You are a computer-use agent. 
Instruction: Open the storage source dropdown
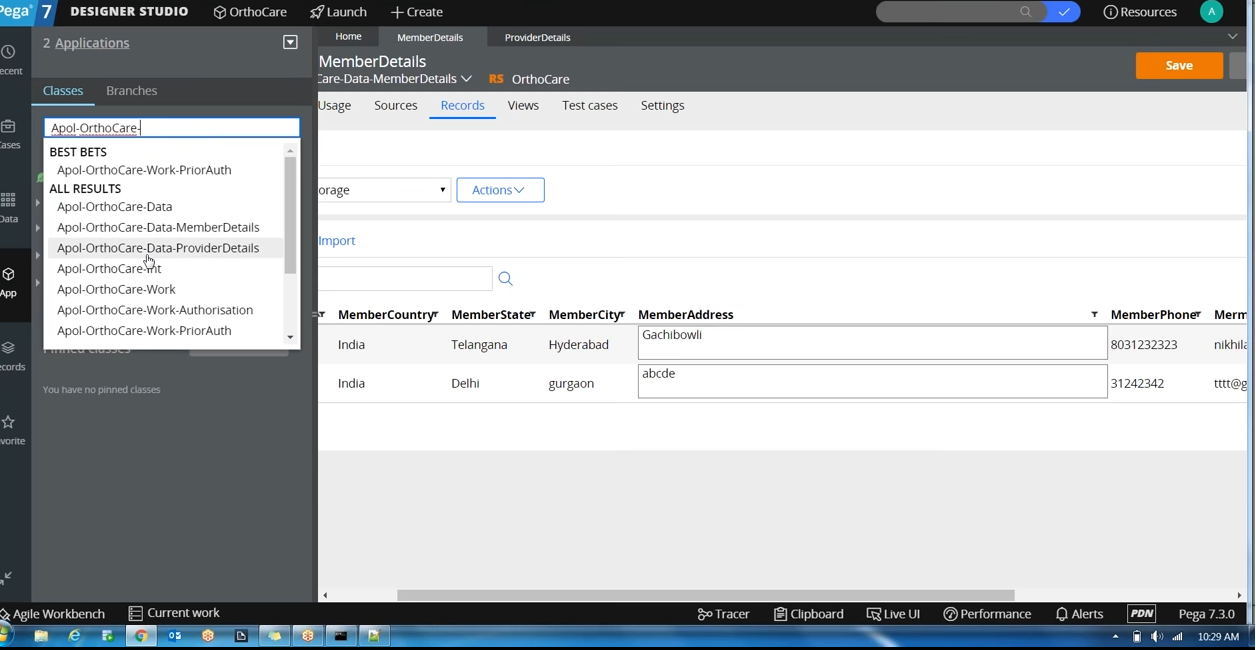[x=441, y=189]
